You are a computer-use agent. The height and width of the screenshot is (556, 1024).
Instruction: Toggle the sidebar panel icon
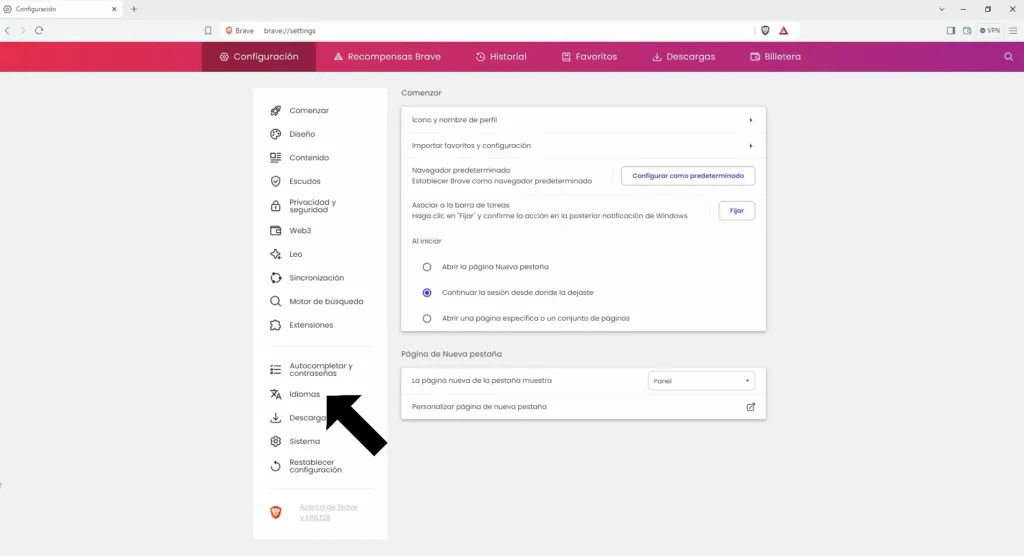[x=951, y=31]
